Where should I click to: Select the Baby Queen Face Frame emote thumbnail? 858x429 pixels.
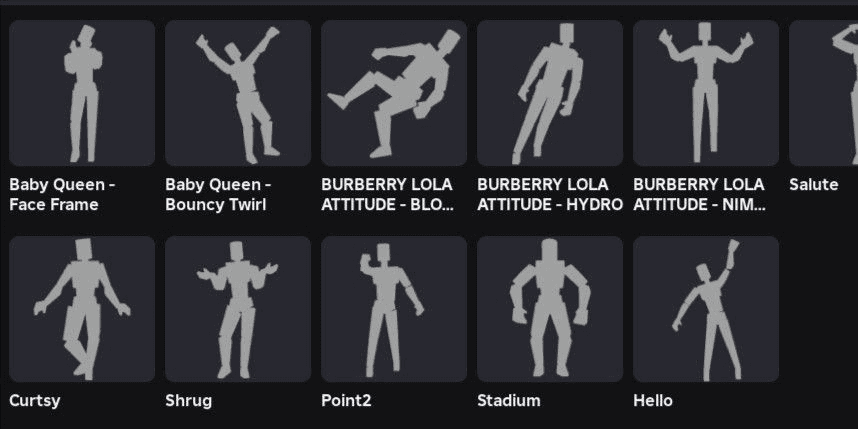tap(82, 93)
